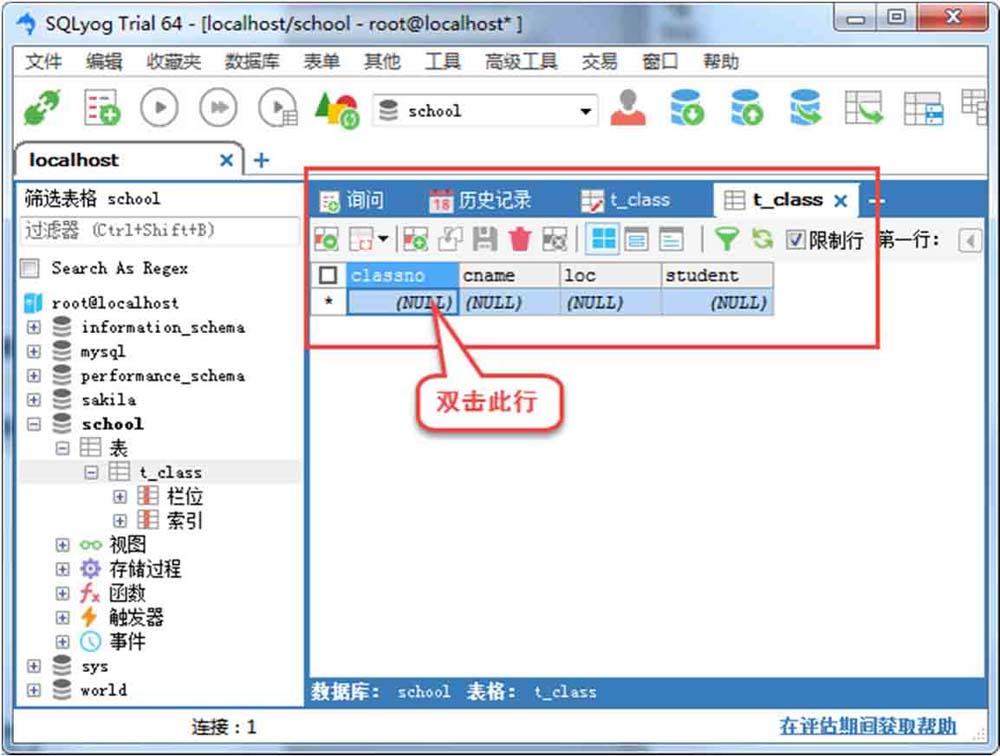1000x756 pixels.
Task: Switch to grid view icon
Action: pos(603,239)
